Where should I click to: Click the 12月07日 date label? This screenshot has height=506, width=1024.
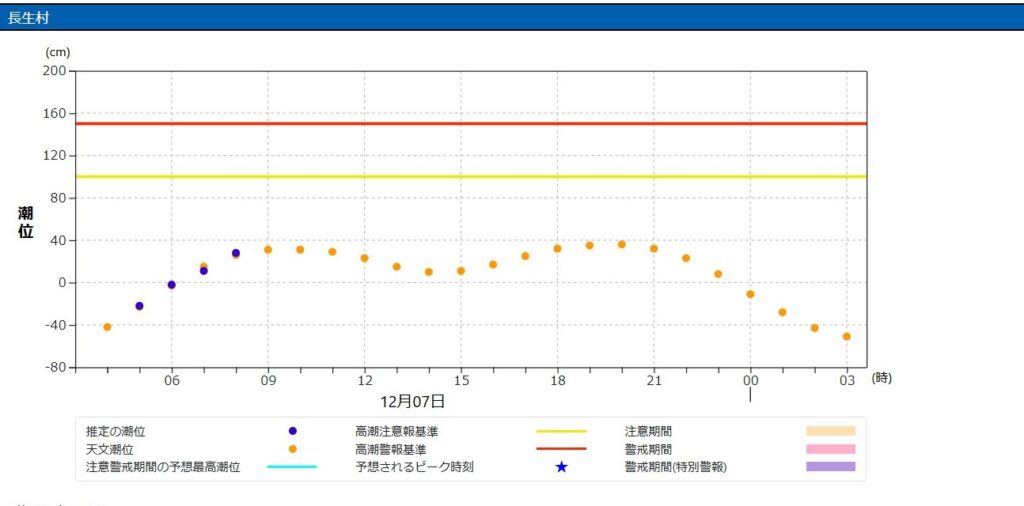click(x=413, y=401)
